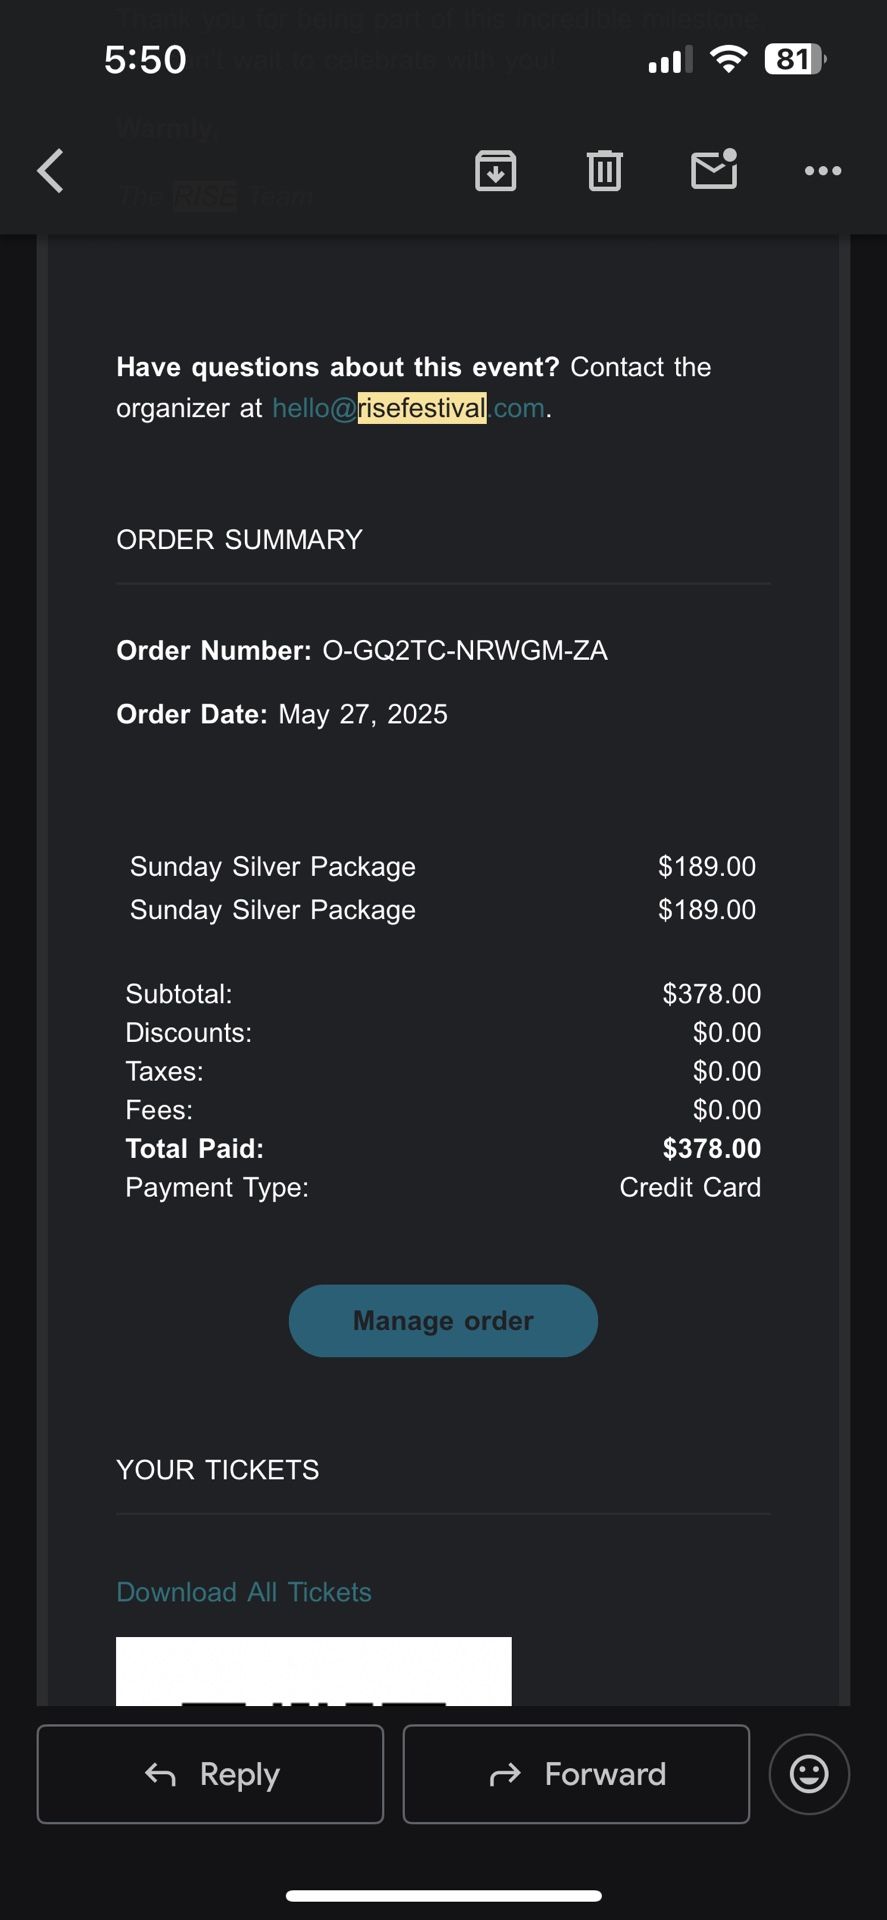Open the three-dot more options menu
Image resolution: width=887 pixels, height=1920 pixels.
coord(823,171)
